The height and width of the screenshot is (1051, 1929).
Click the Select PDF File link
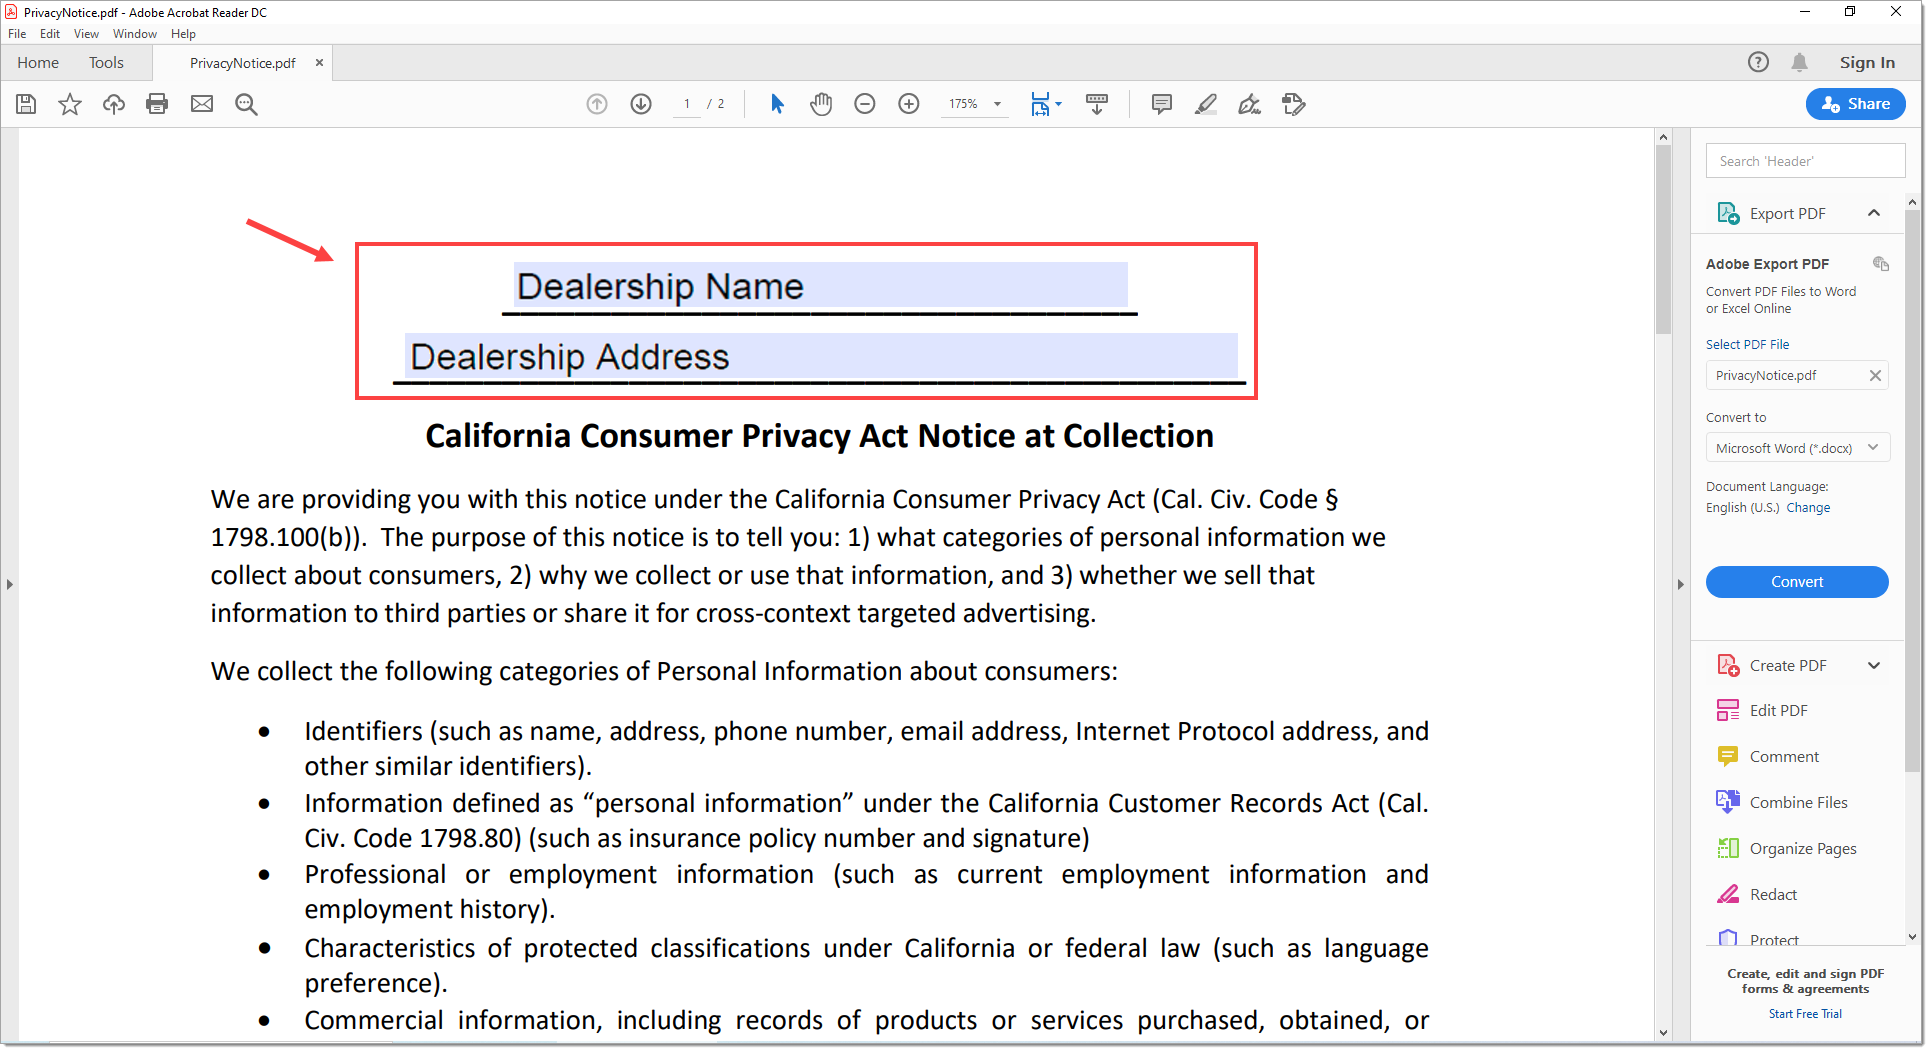(1747, 345)
